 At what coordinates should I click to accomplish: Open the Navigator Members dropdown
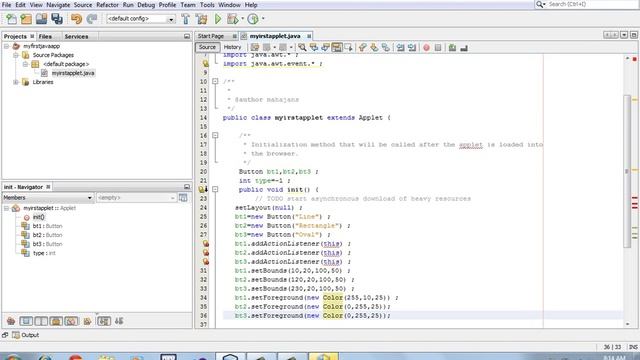[x=48, y=198]
